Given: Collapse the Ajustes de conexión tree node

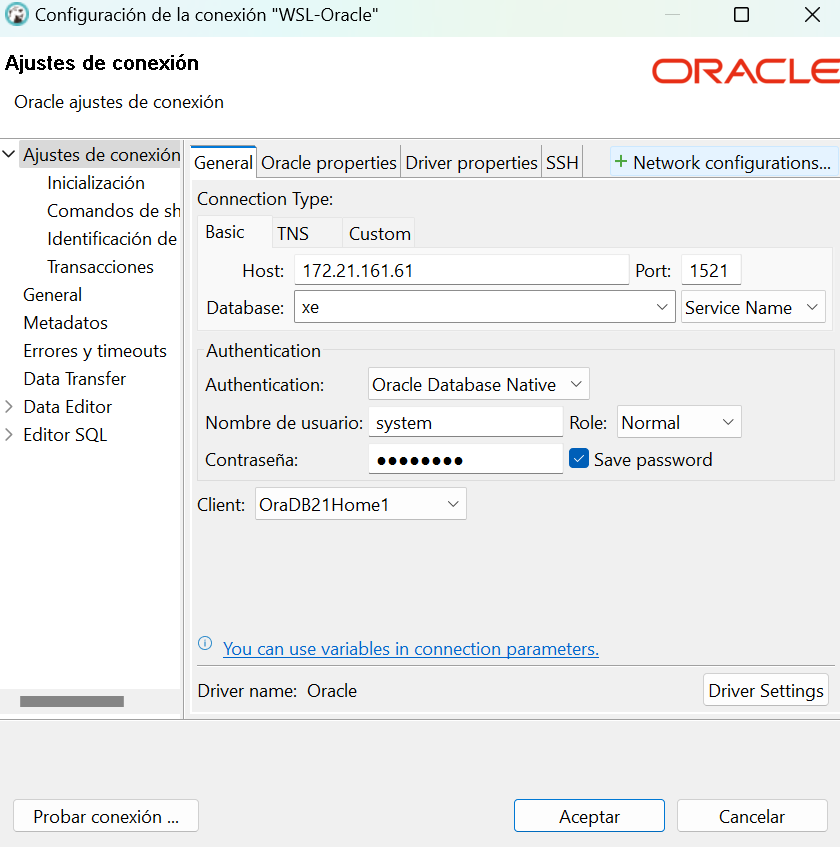Looking at the screenshot, I should [9, 154].
